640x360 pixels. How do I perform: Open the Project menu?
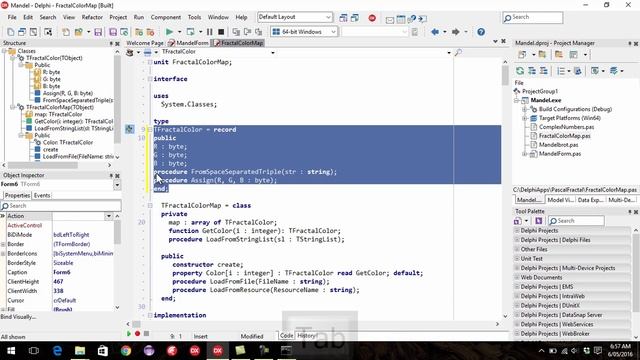click(118, 17)
